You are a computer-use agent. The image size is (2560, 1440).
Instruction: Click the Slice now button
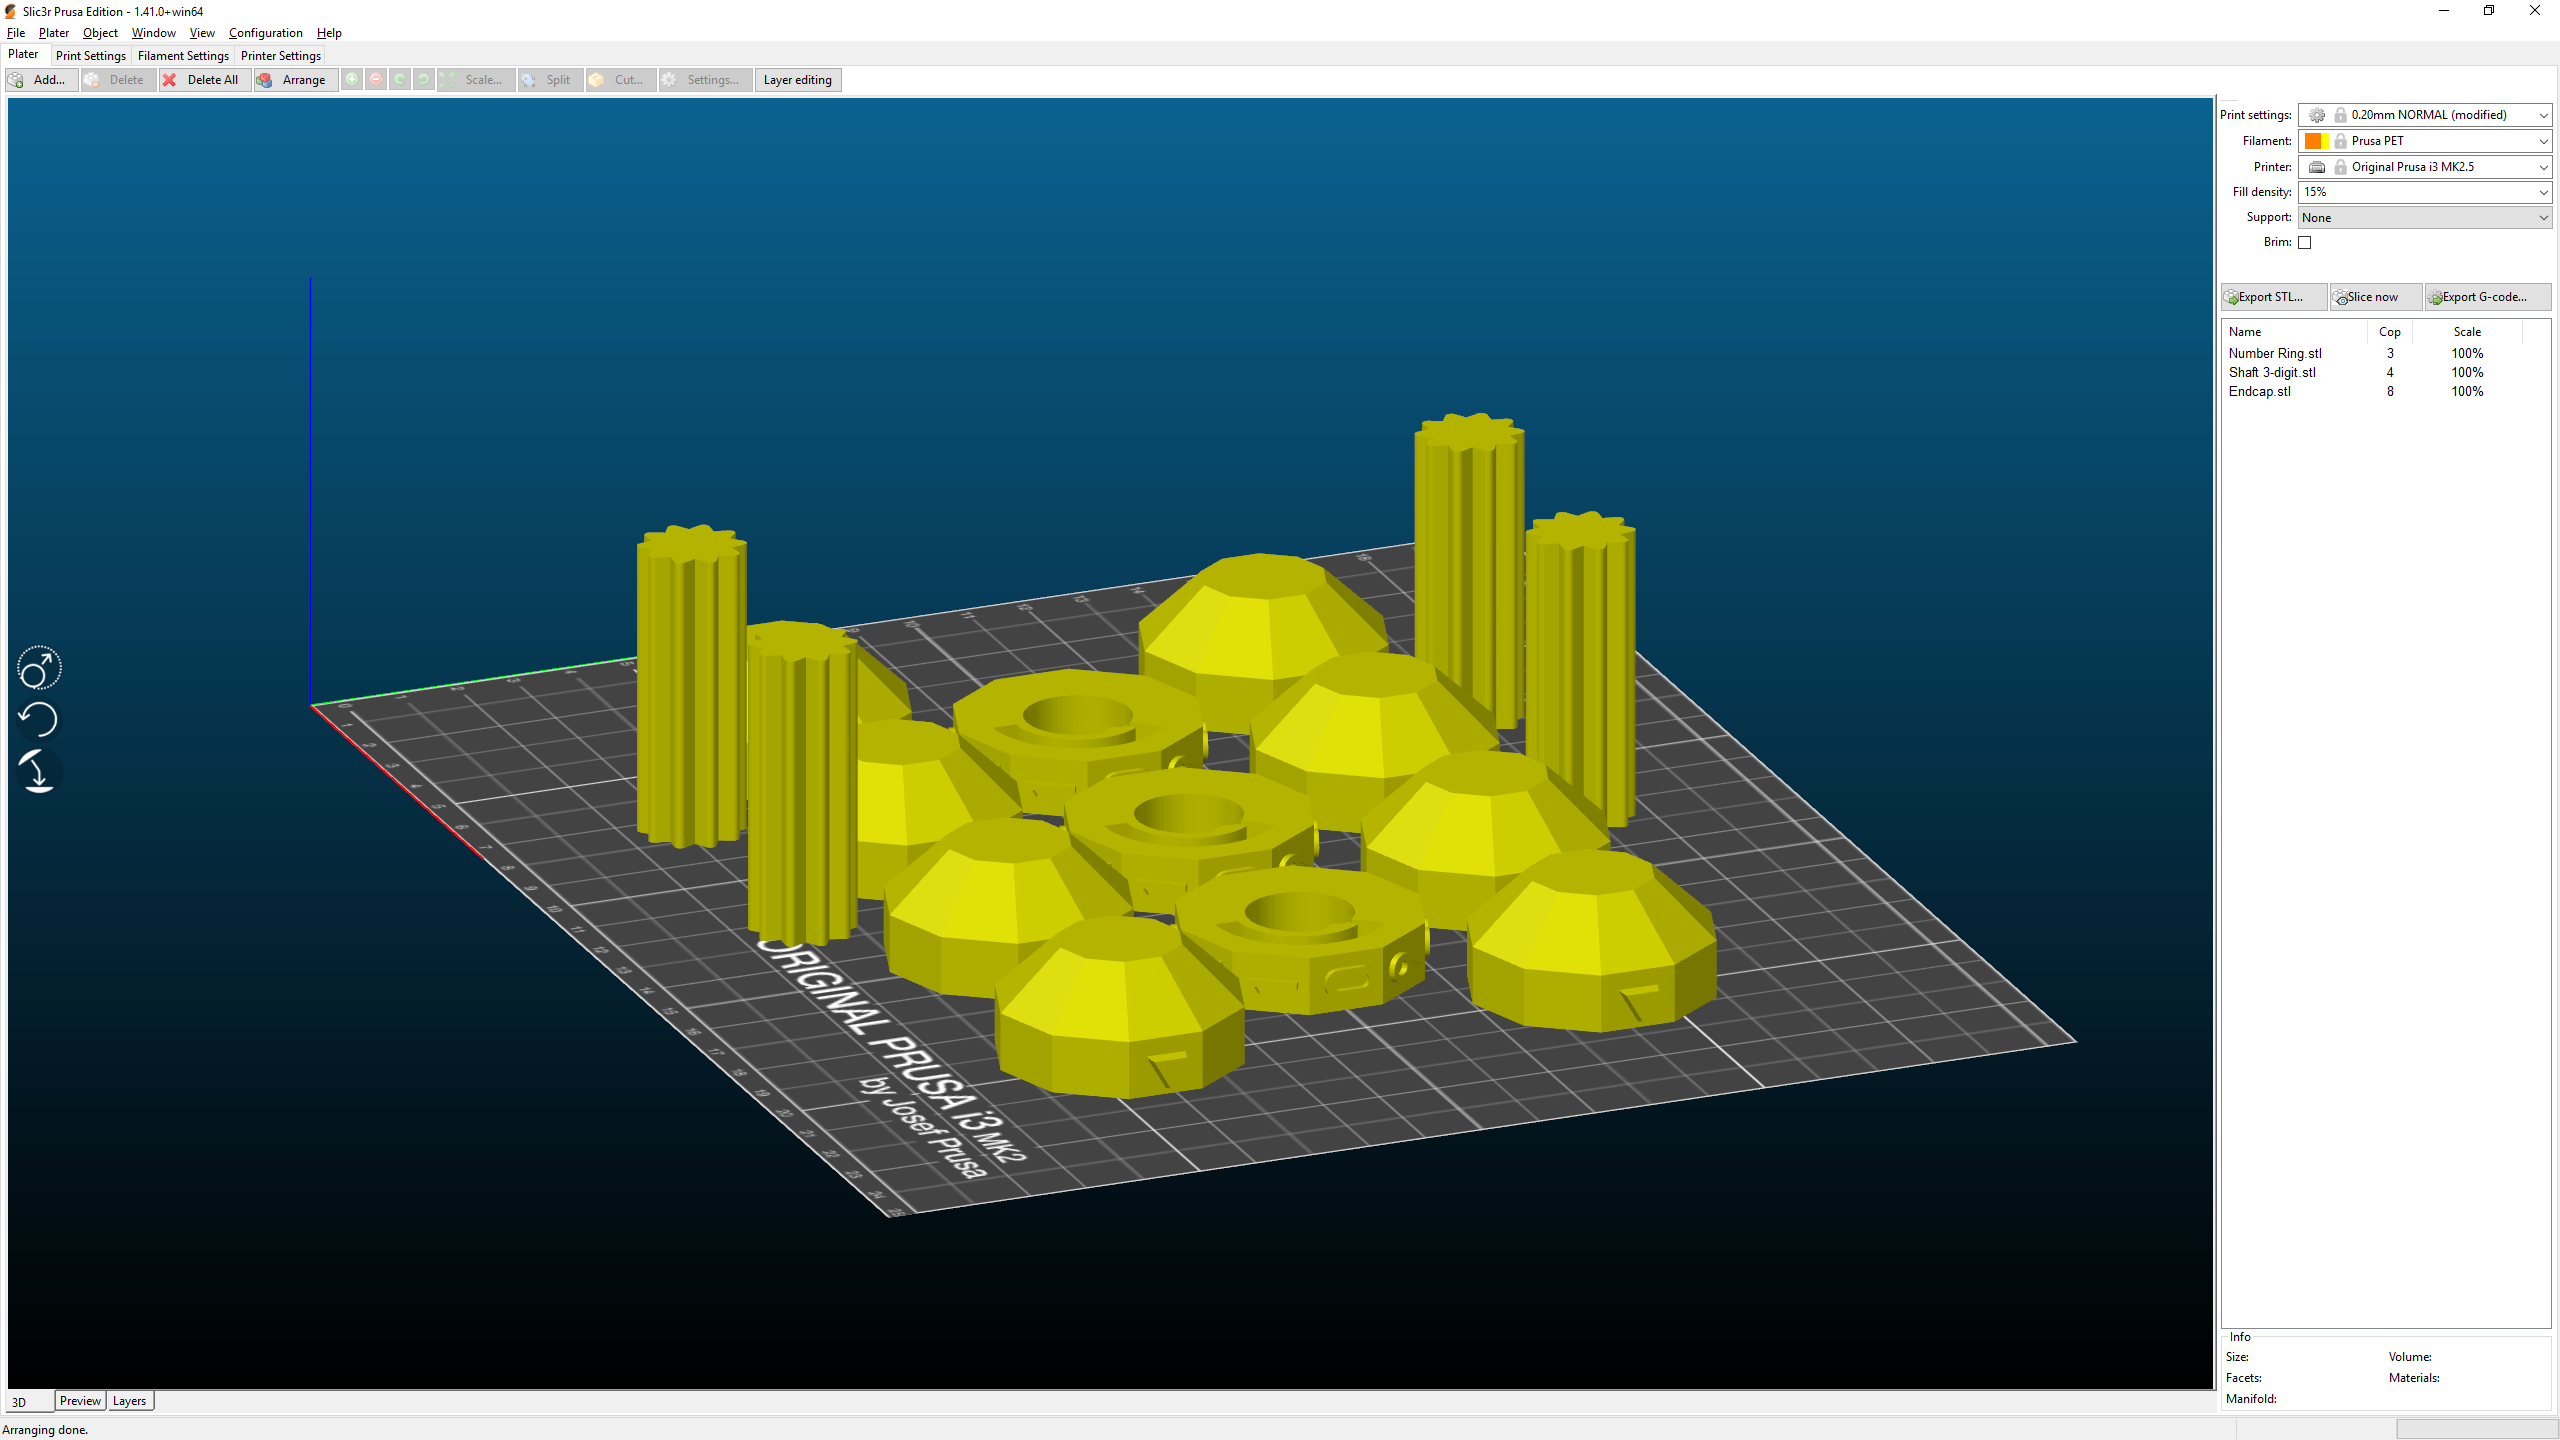click(2375, 297)
